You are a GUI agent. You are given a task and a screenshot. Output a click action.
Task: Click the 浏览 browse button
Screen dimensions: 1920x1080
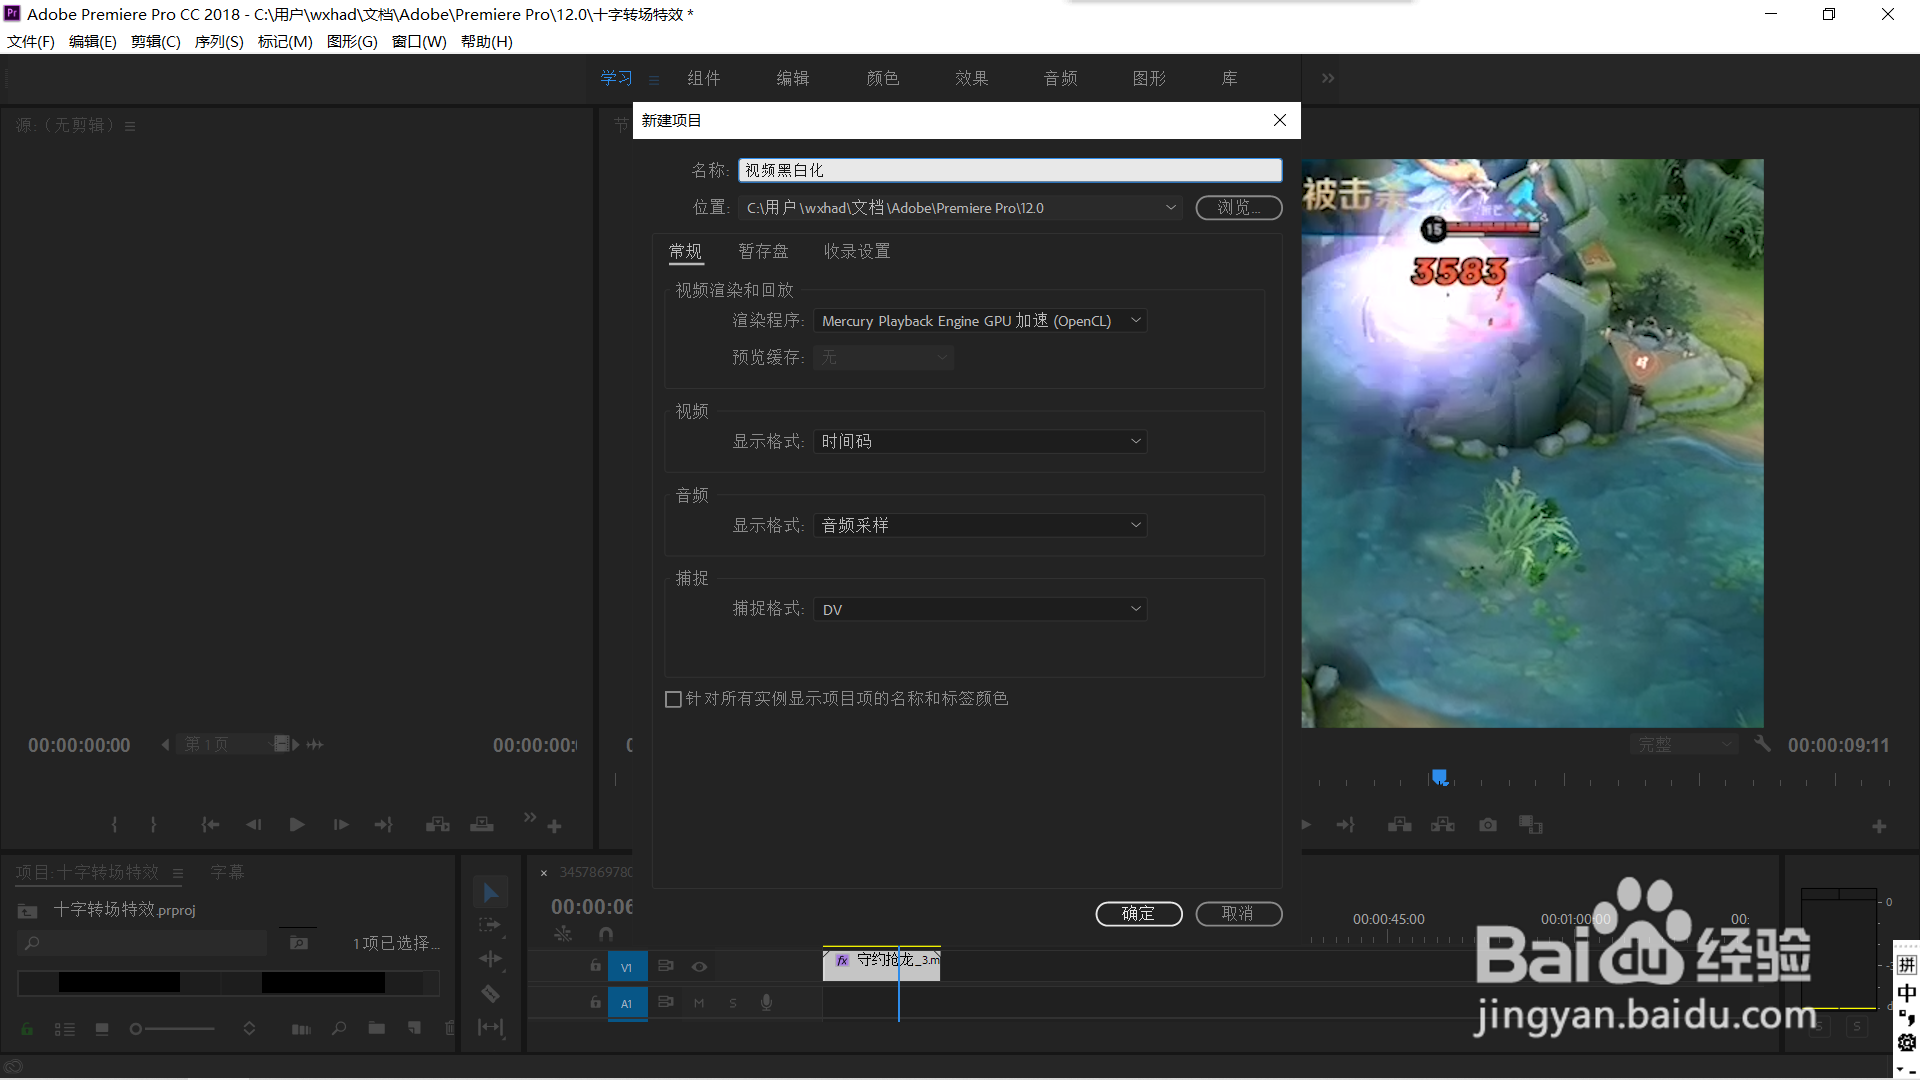pos(1239,208)
